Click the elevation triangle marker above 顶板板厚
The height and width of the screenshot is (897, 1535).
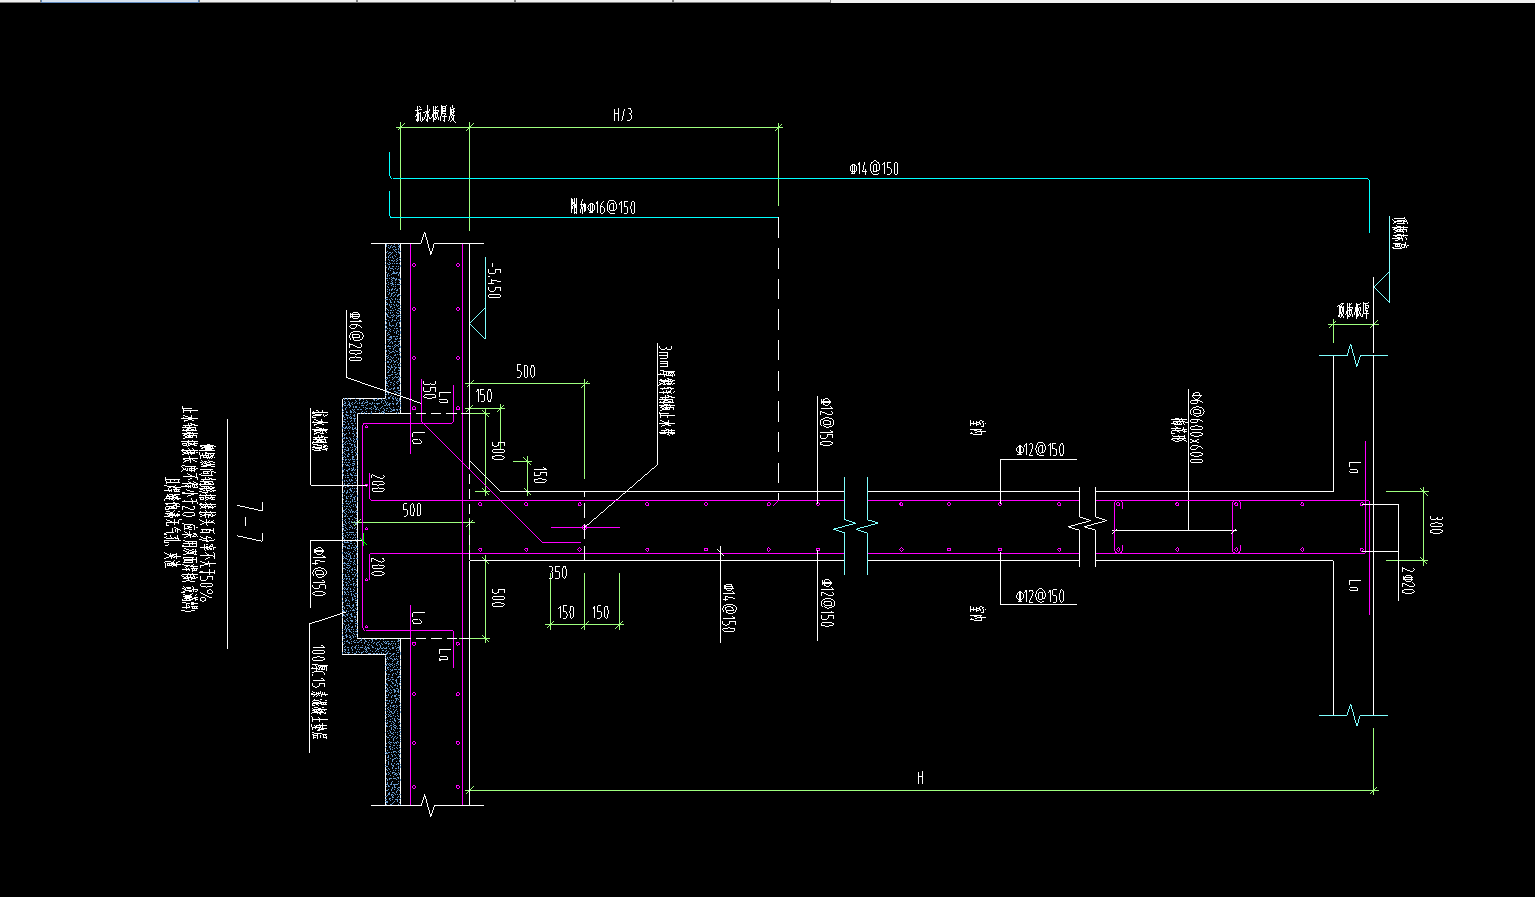pyautogui.click(x=1381, y=286)
